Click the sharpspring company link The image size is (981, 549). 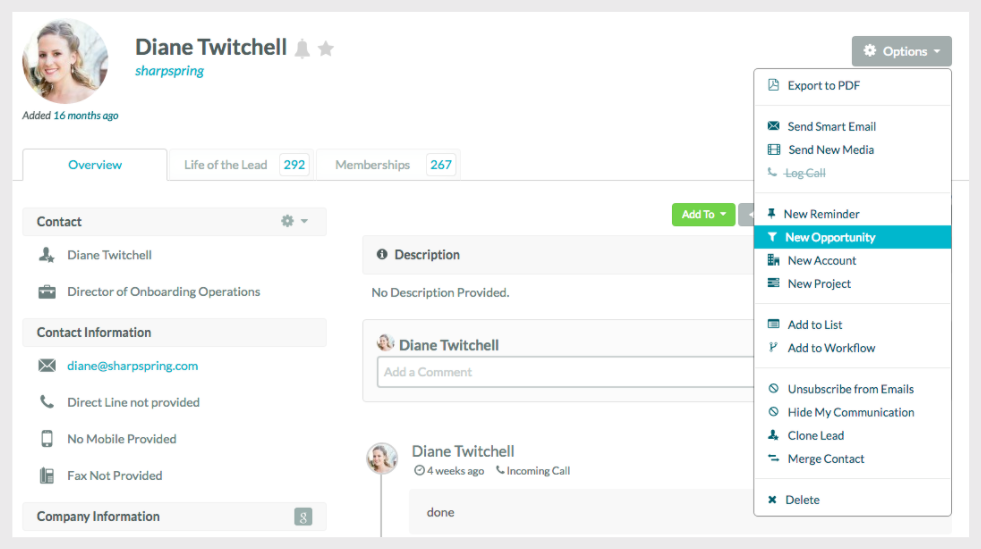[x=170, y=71]
